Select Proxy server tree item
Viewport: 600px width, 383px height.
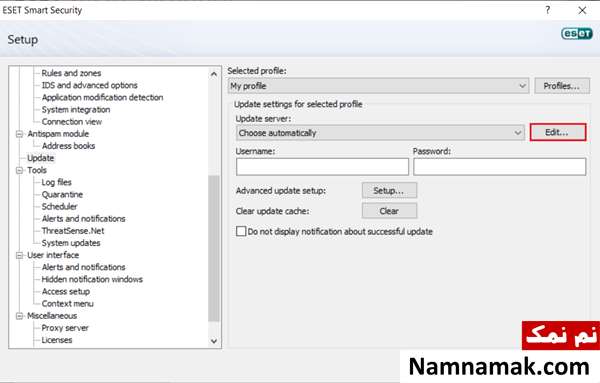(65, 328)
